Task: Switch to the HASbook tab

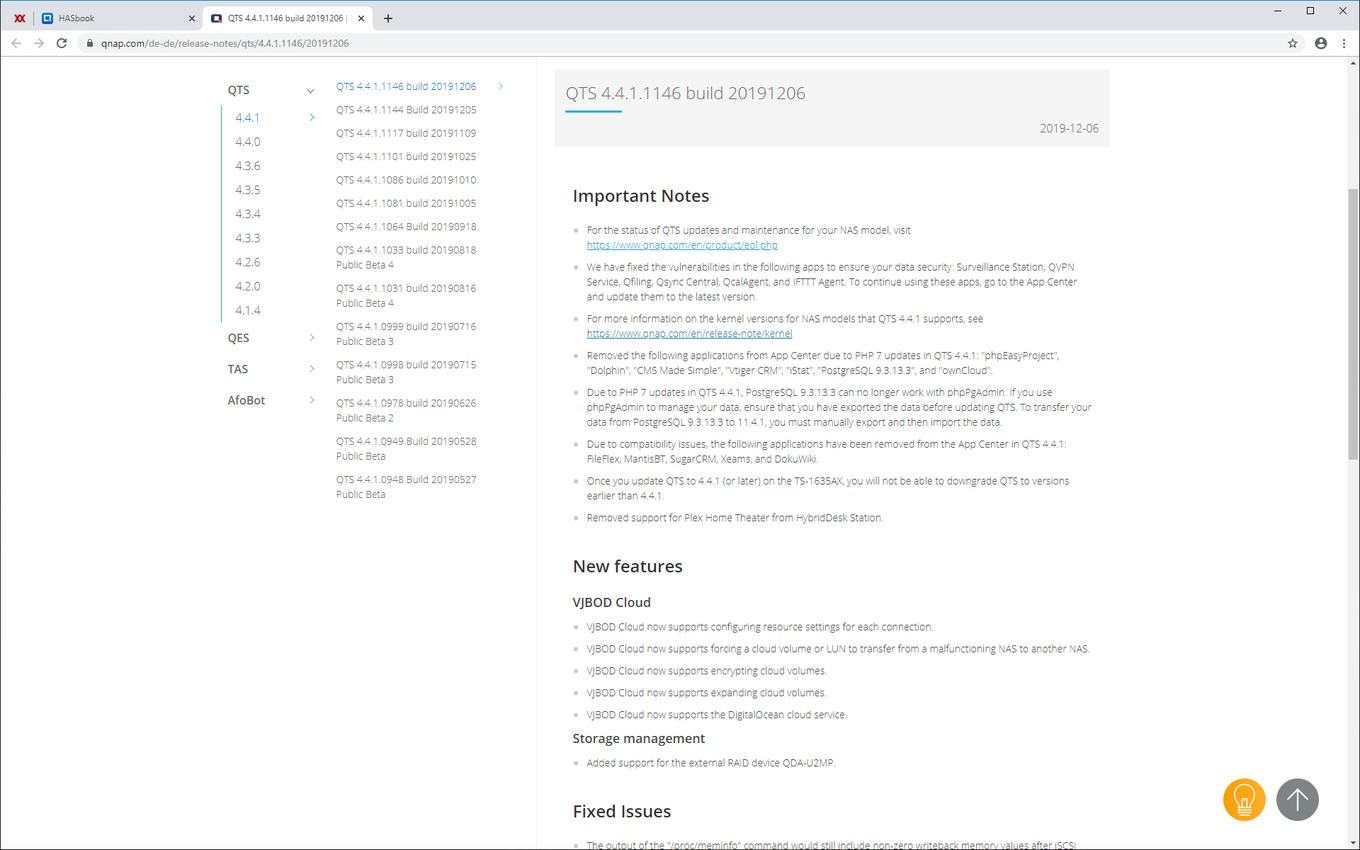Action: click(x=118, y=18)
